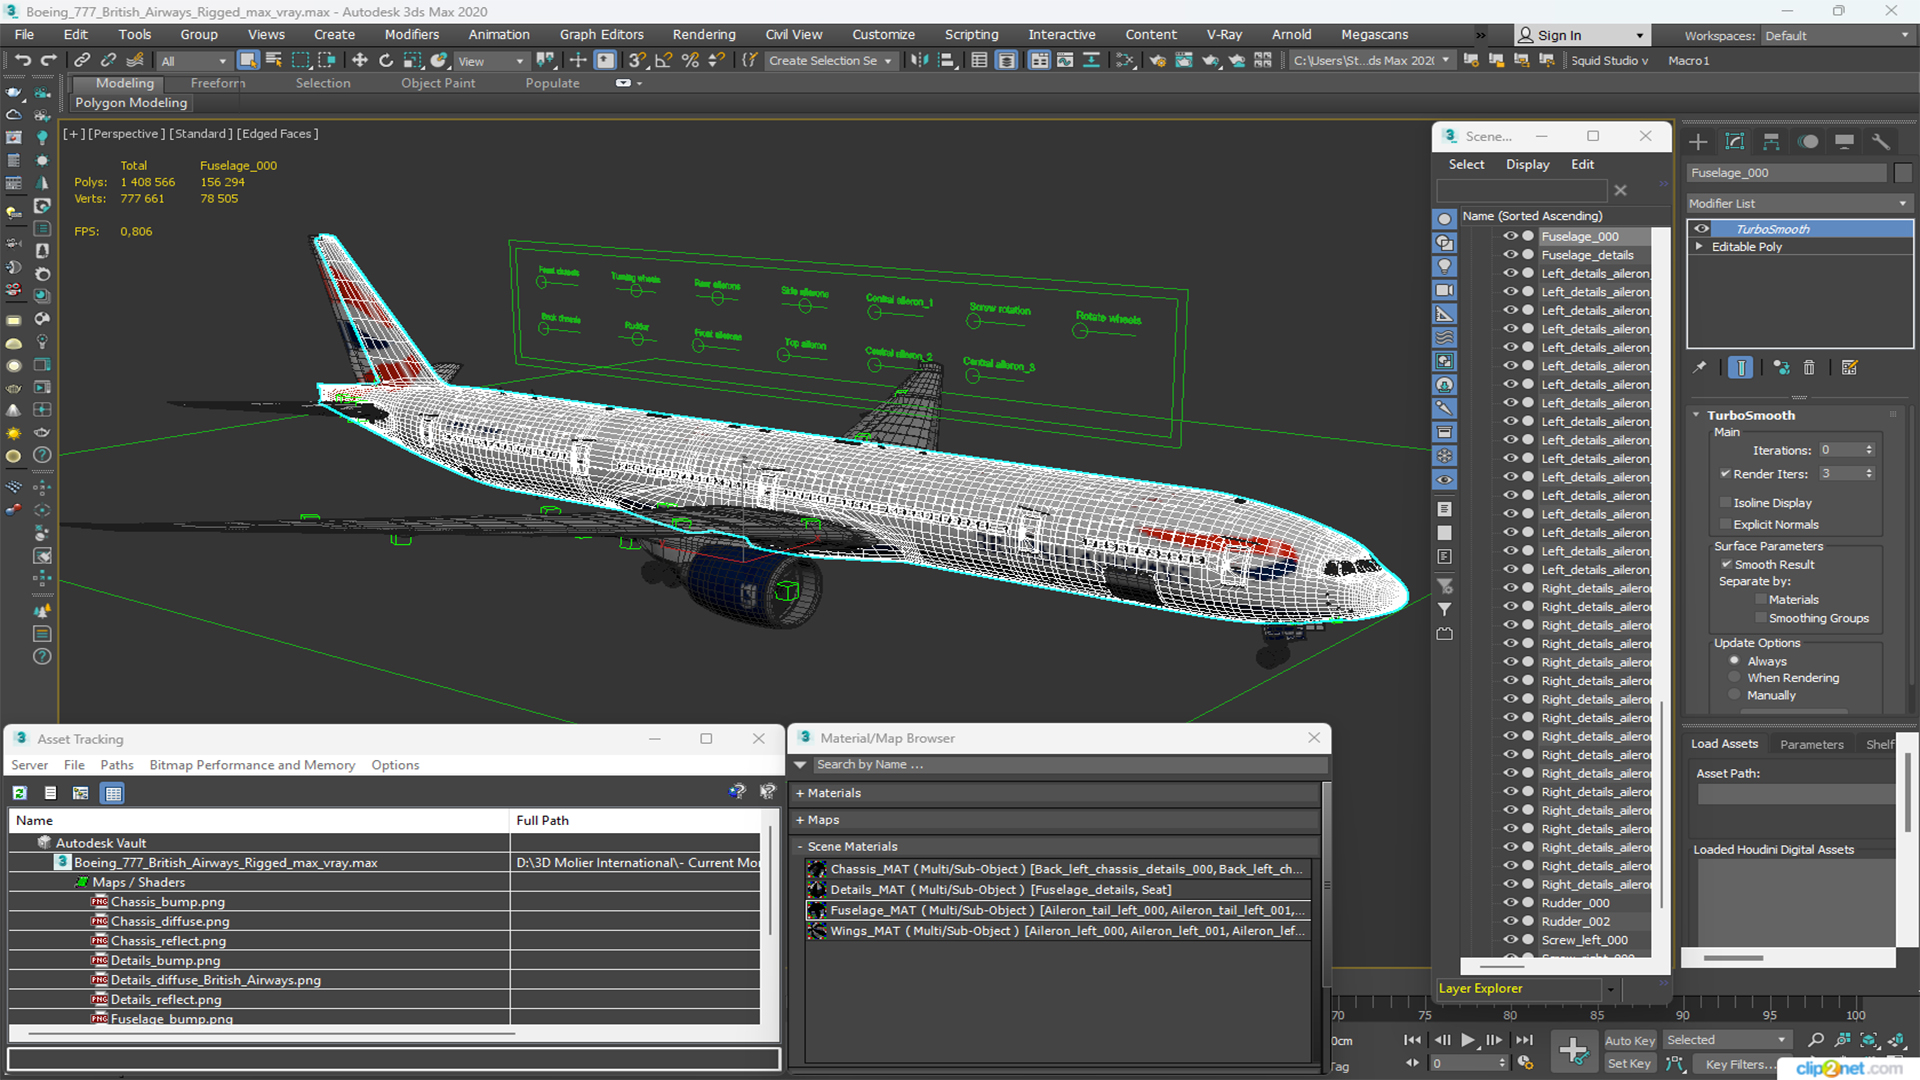Expand the Editable Poly stack entry
The height and width of the screenshot is (1080, 1920).
pyautogui.click(x=1699, y=247)
